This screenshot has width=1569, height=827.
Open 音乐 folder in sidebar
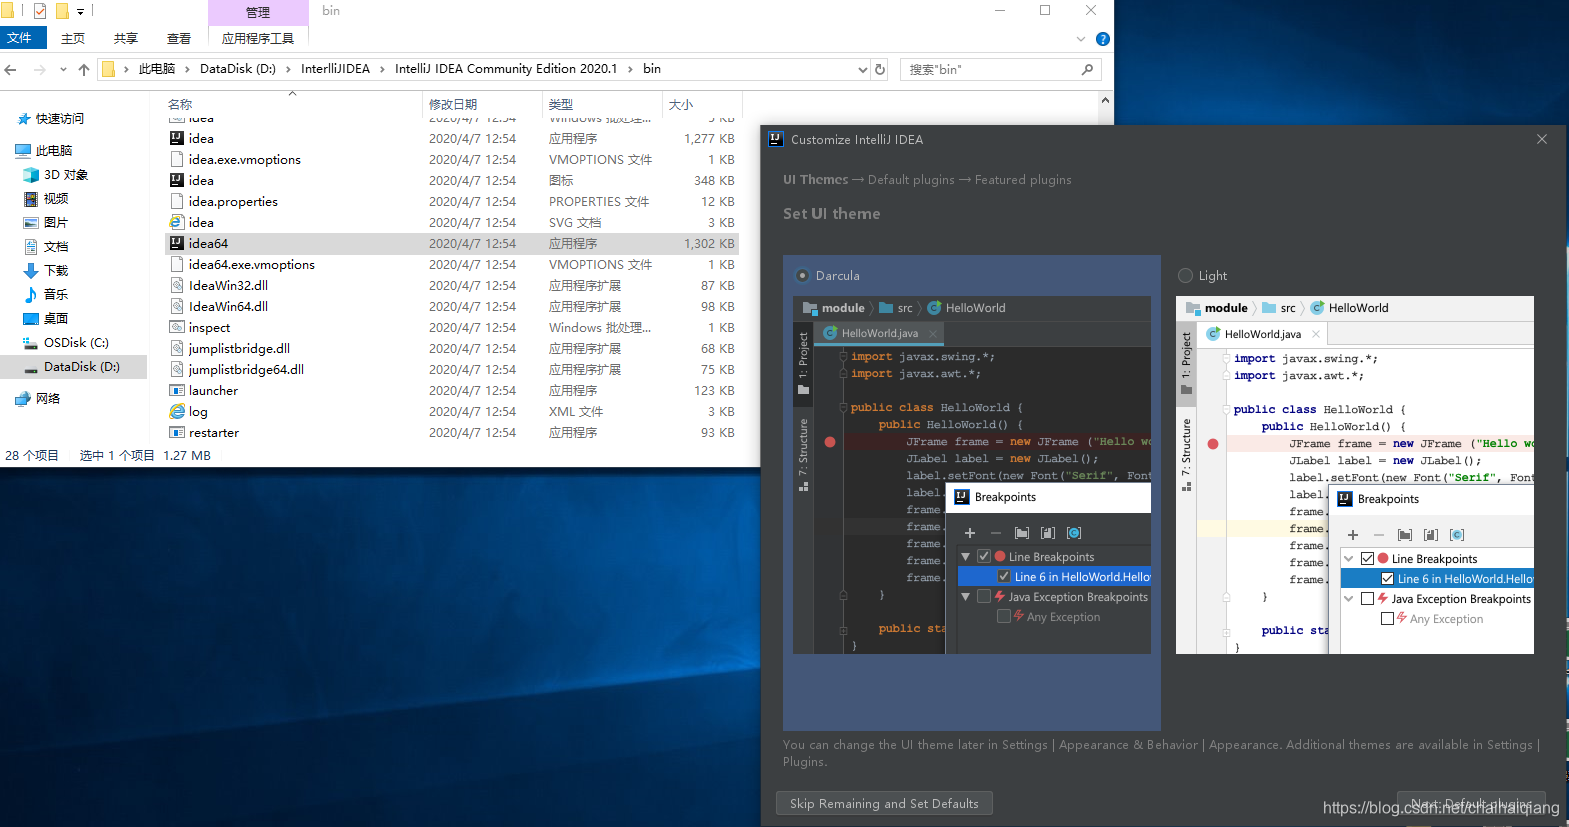click(56, 295)
